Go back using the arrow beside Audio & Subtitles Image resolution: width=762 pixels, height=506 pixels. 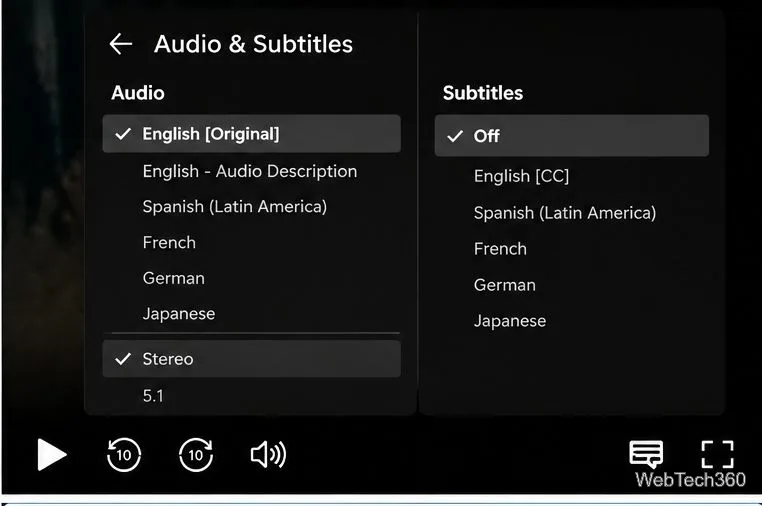pos(121,44)
